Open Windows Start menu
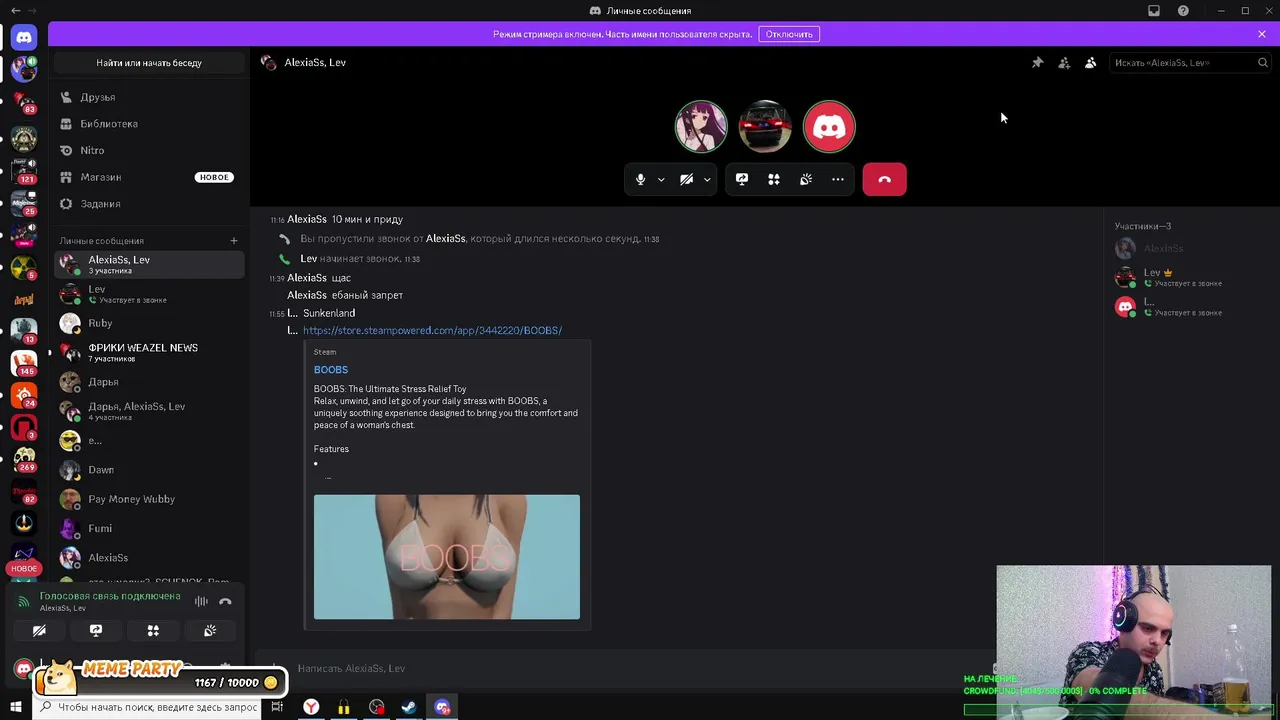 tap(18, 707)
